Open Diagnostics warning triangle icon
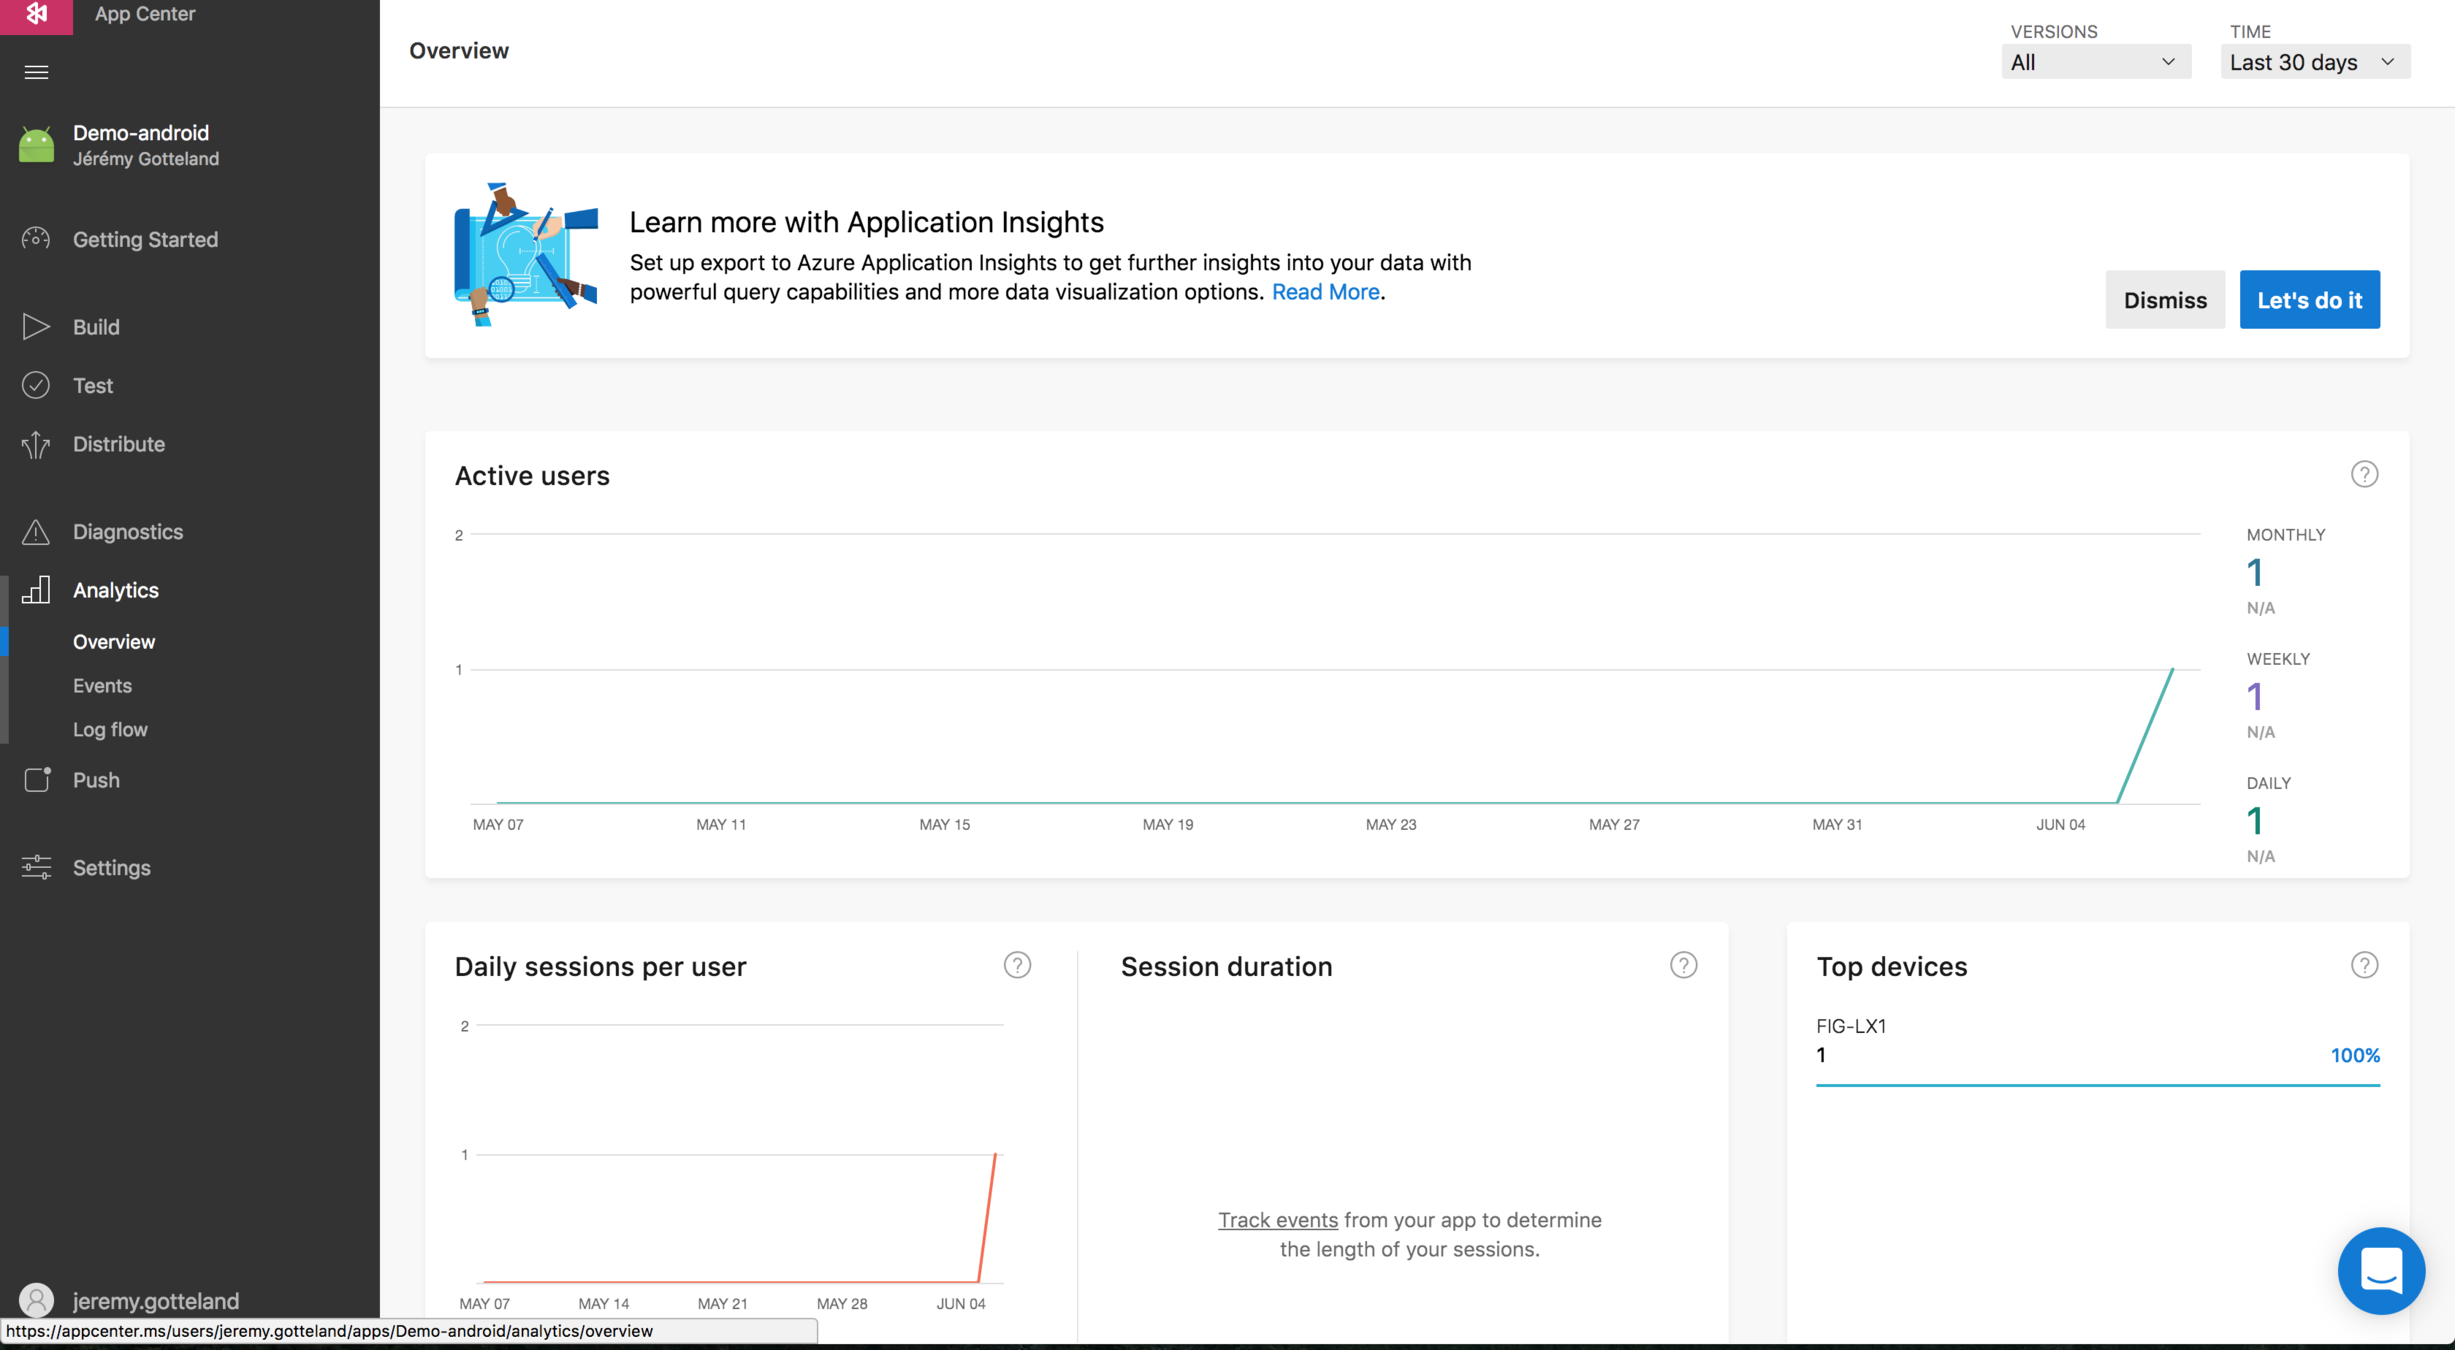This screenshot has height=1350, width=2455. (x=36, y=532)
